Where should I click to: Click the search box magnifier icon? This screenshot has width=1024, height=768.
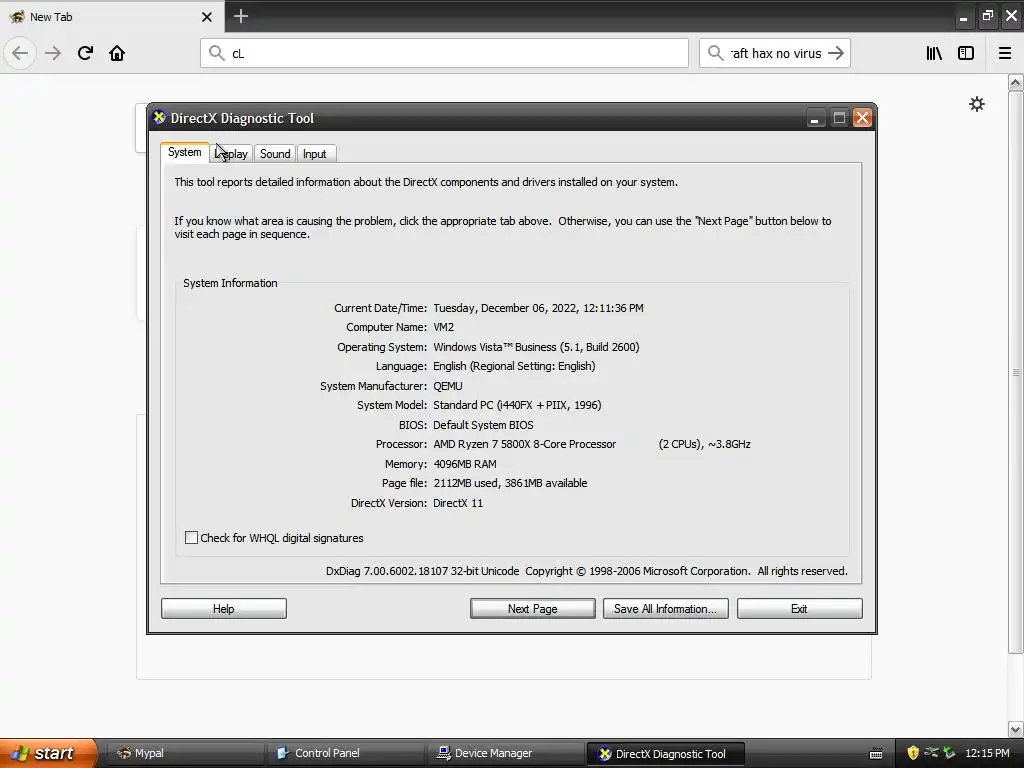[x=716, y=53]
